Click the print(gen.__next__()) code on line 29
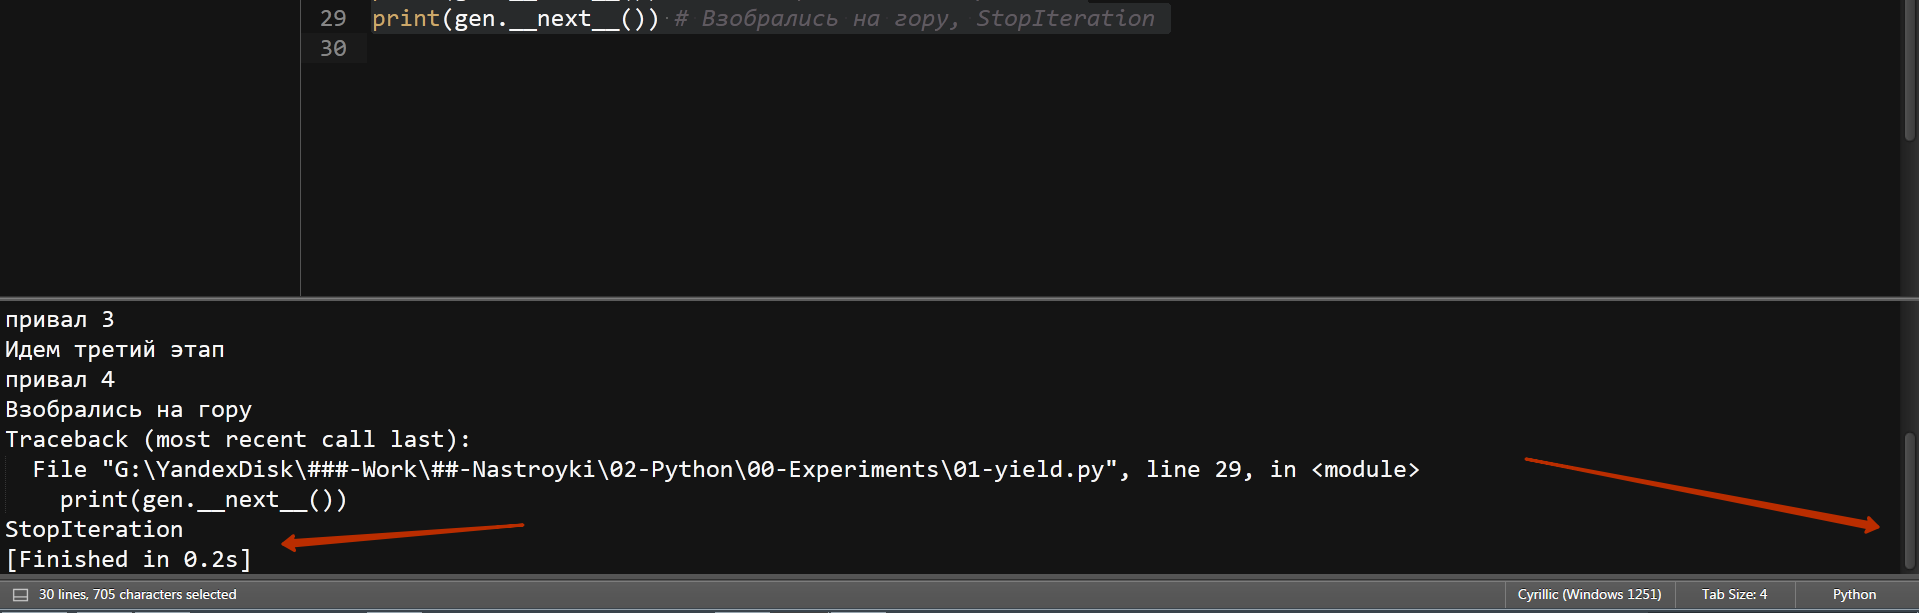1919x613 pixels. click(x=515, y=19)
